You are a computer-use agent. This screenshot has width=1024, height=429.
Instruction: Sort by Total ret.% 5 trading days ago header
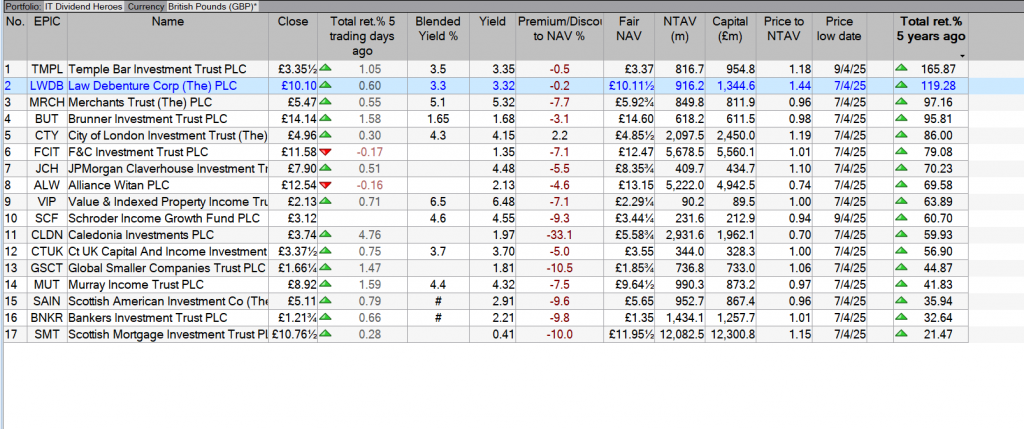point(362,37)
